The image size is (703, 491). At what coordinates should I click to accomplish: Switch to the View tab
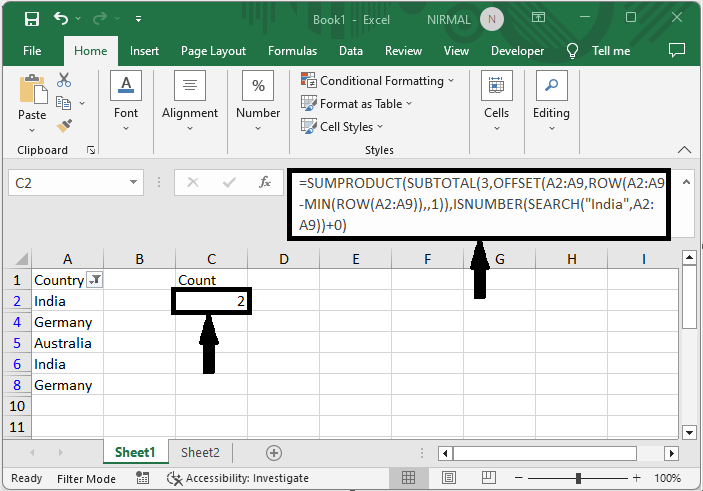(456, 51)
